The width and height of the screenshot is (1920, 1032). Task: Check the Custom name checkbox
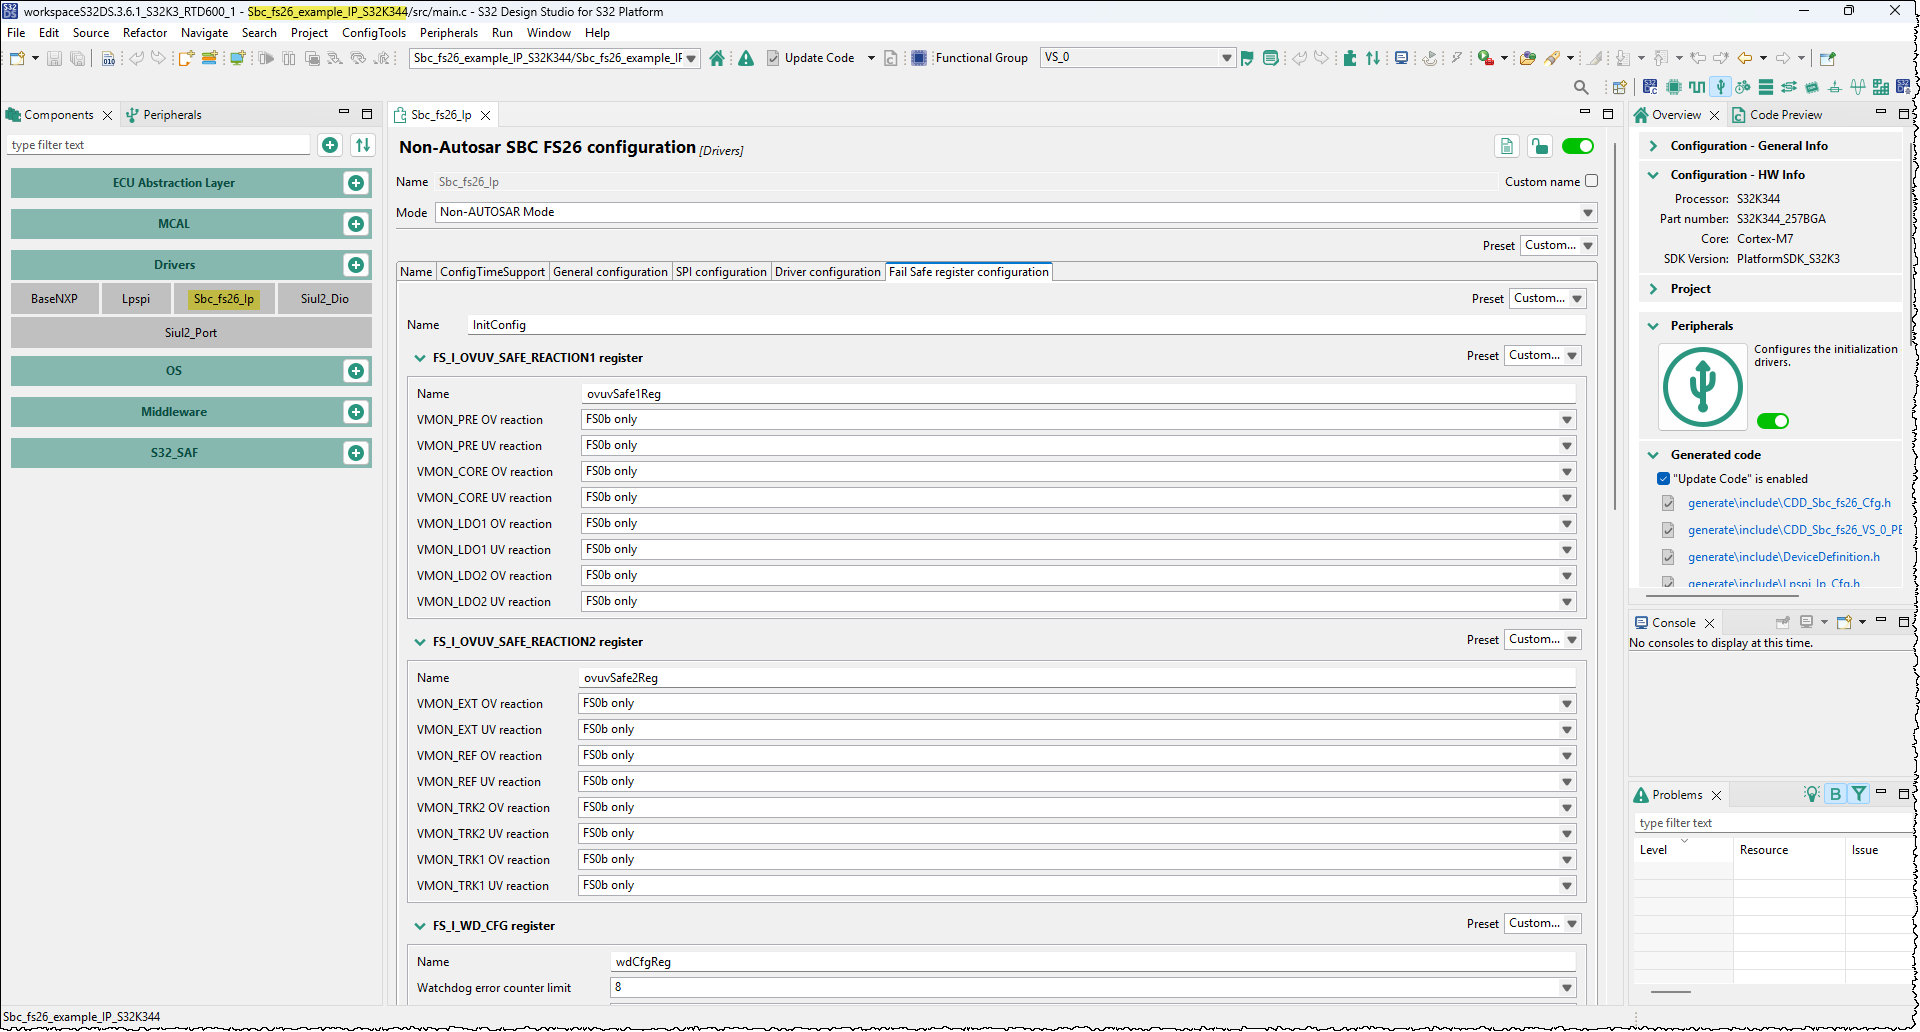coord(1591,181)
